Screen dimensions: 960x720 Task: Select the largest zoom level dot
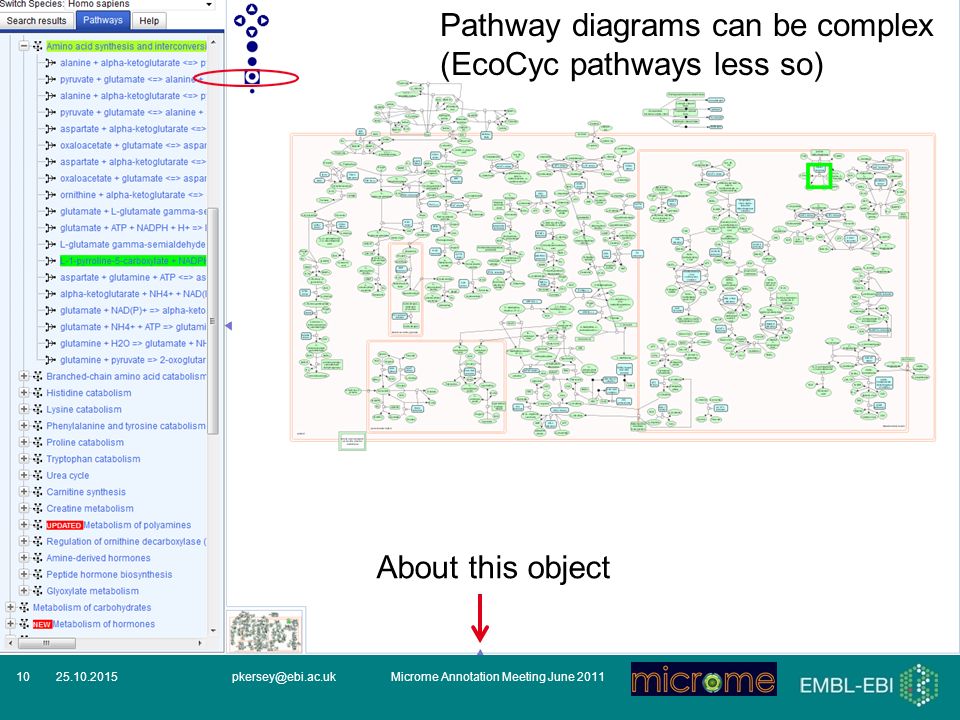pyautogui.click(x=252, y=47)
